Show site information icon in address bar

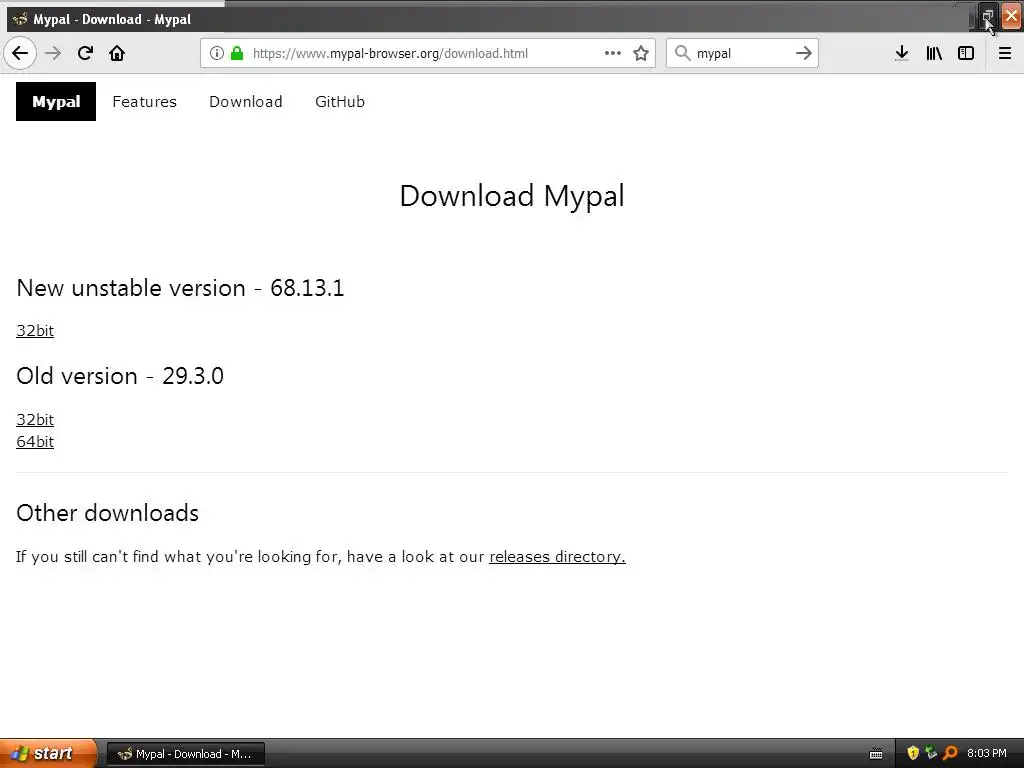(217, 54)
